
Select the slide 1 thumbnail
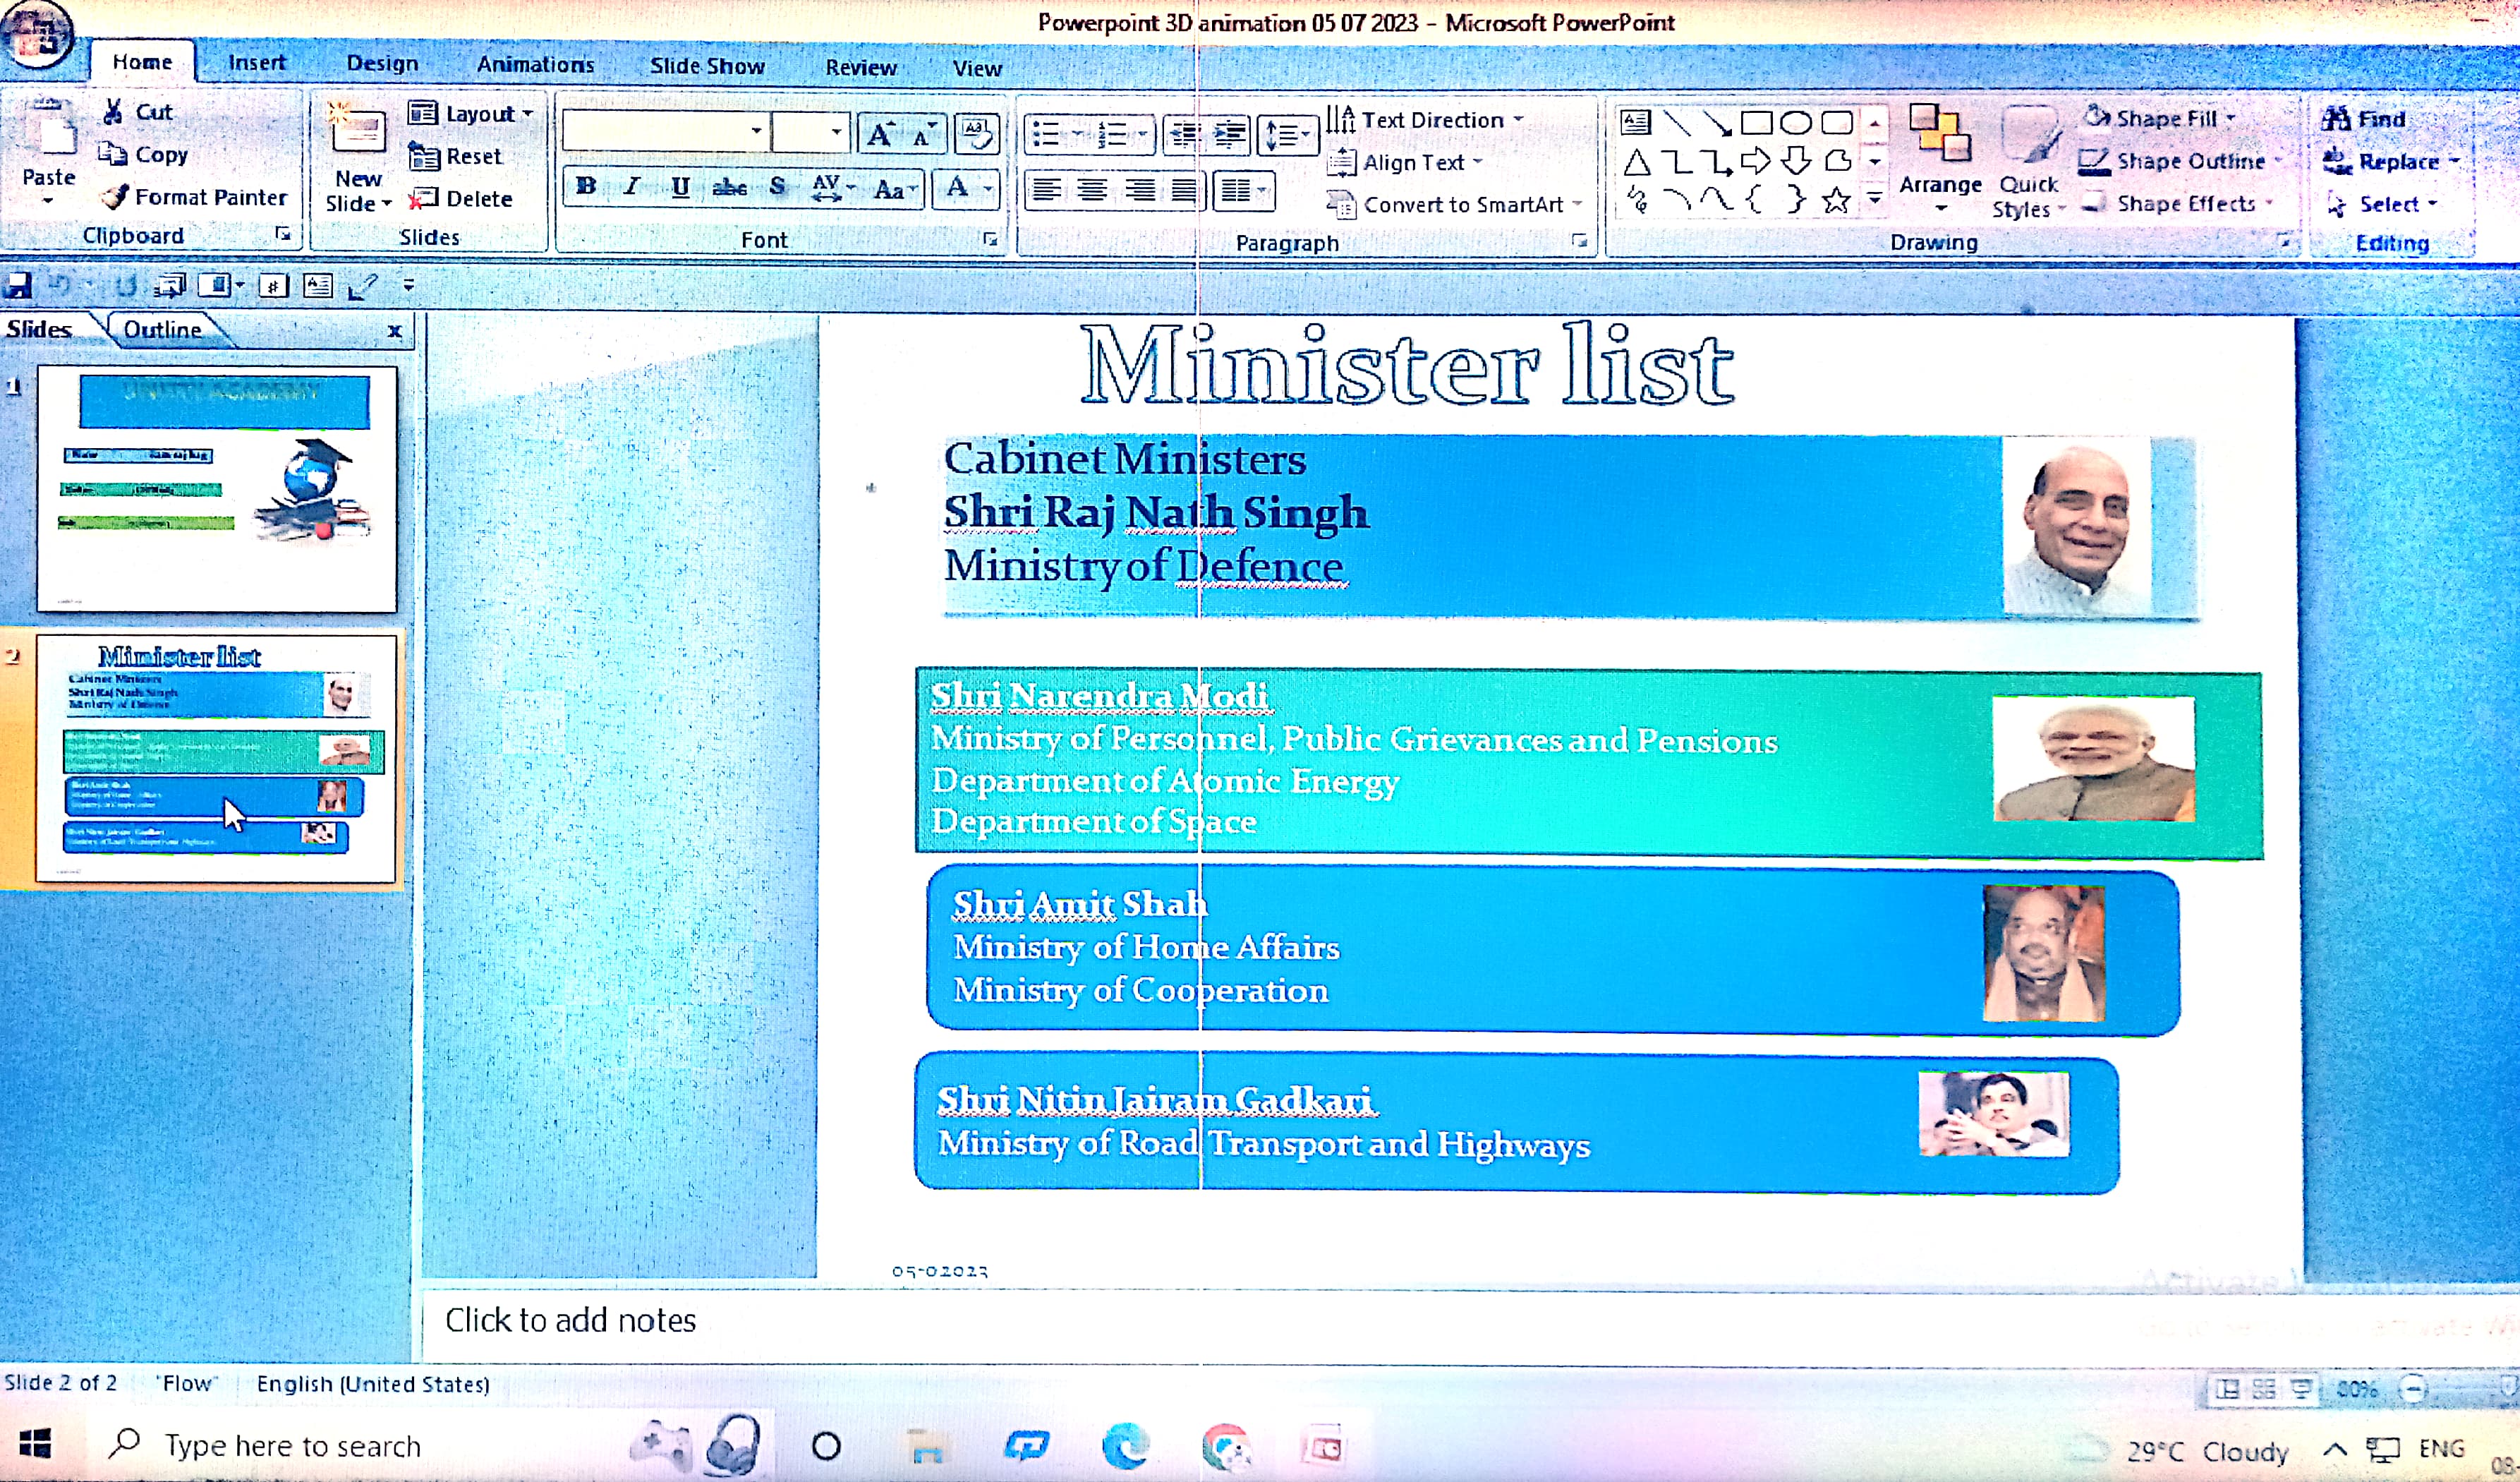coord(217,488)
